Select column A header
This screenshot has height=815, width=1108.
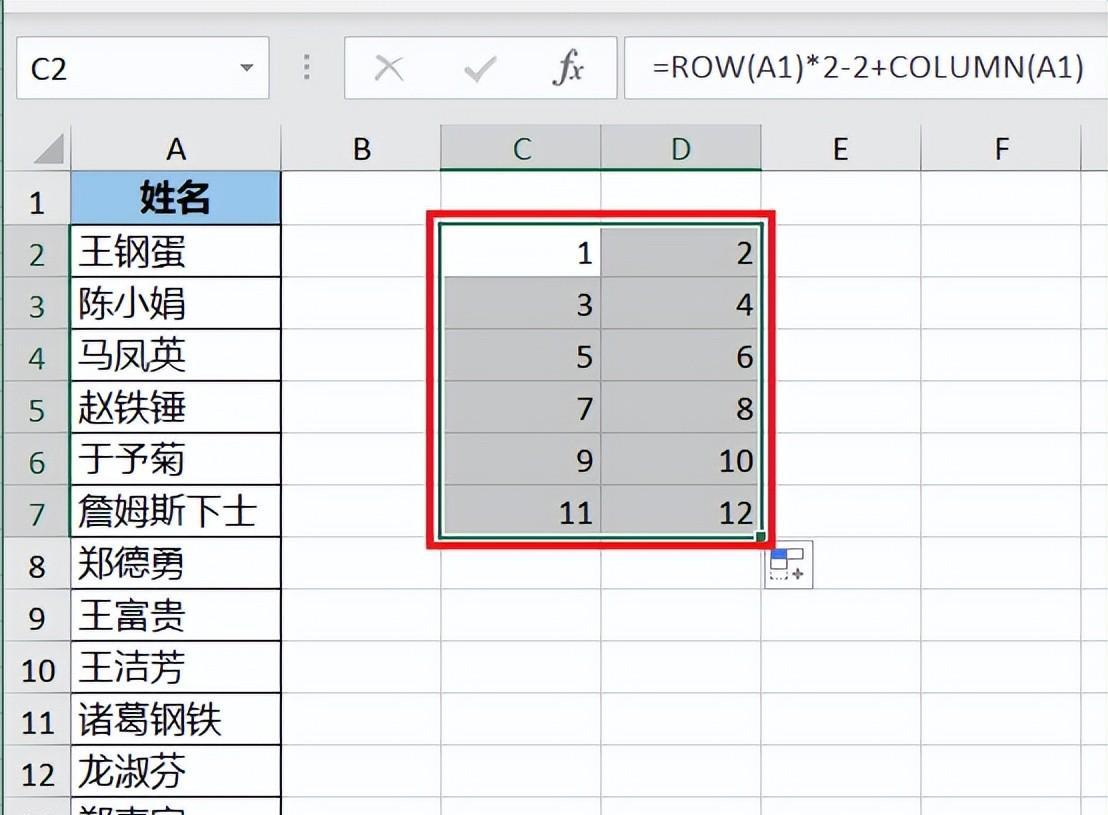pos(176,148)
